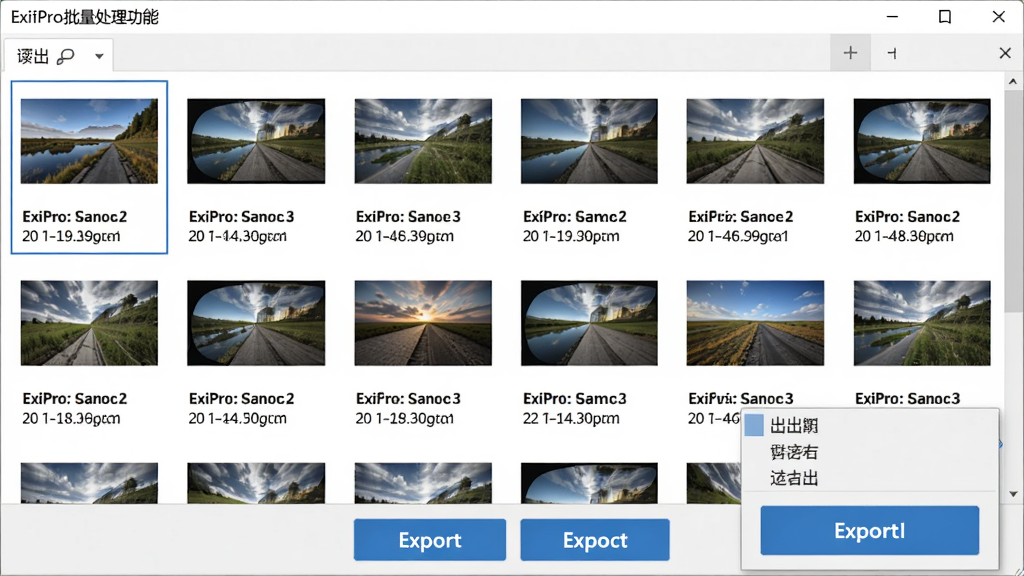Select thumbnail dated 20 1-19.39
This screenshot has width=1024, height=576.
pyautogui.click(x=89, y=141)
